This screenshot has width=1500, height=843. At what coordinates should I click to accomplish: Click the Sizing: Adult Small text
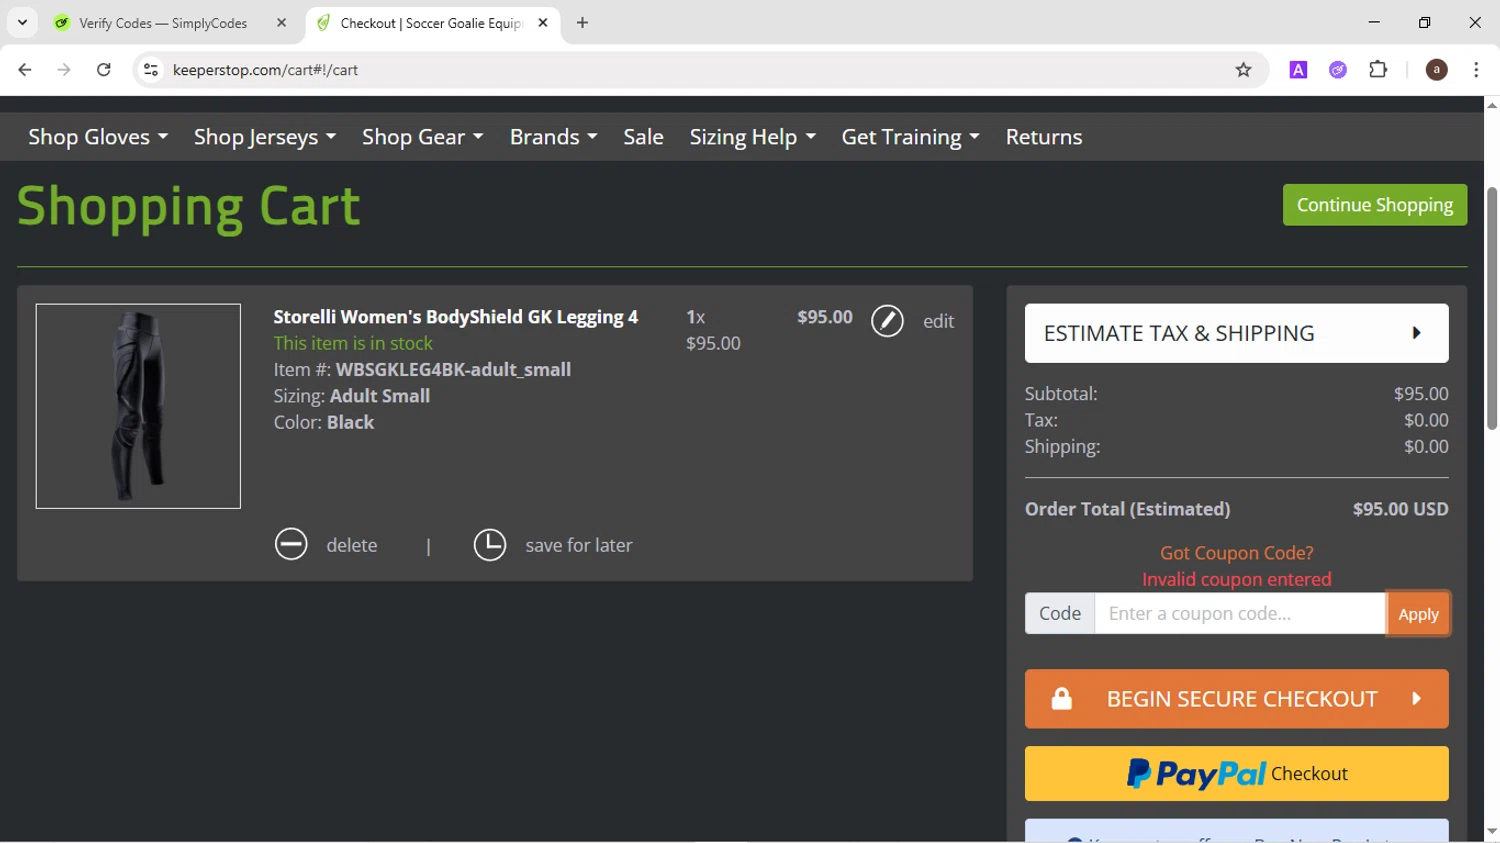click(352, 396)
